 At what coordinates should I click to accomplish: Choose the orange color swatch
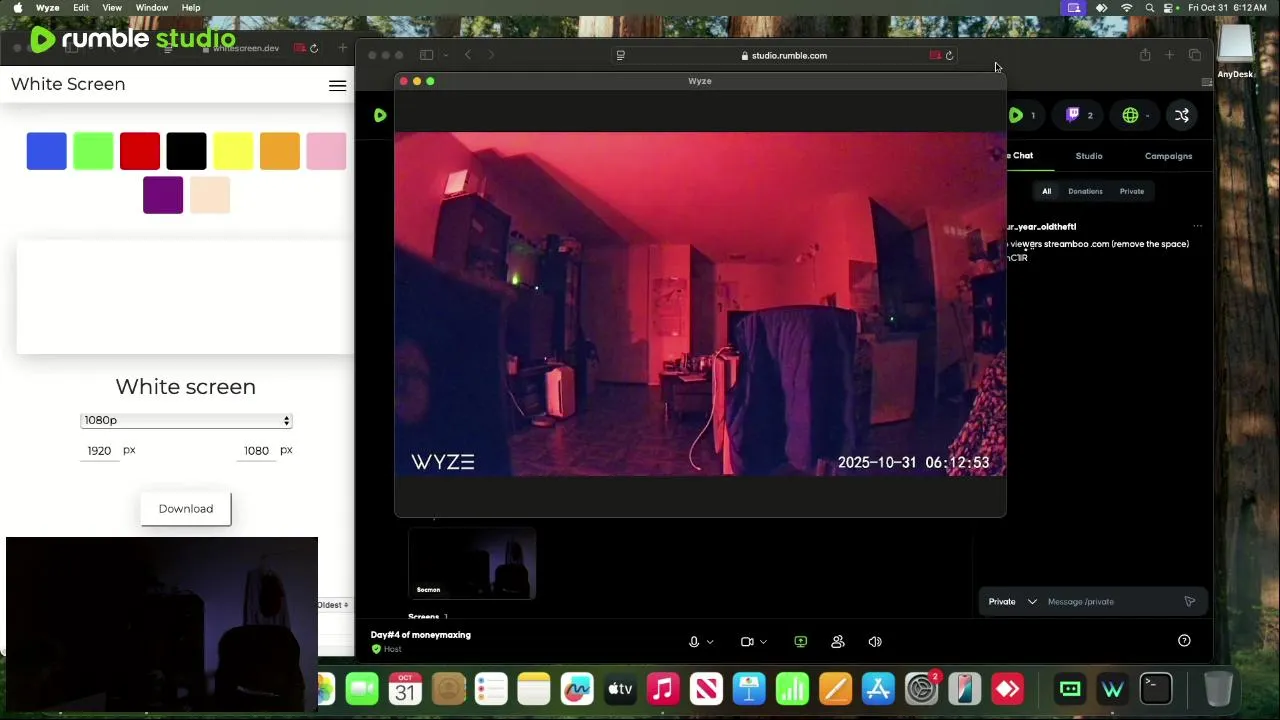point(280,151)
